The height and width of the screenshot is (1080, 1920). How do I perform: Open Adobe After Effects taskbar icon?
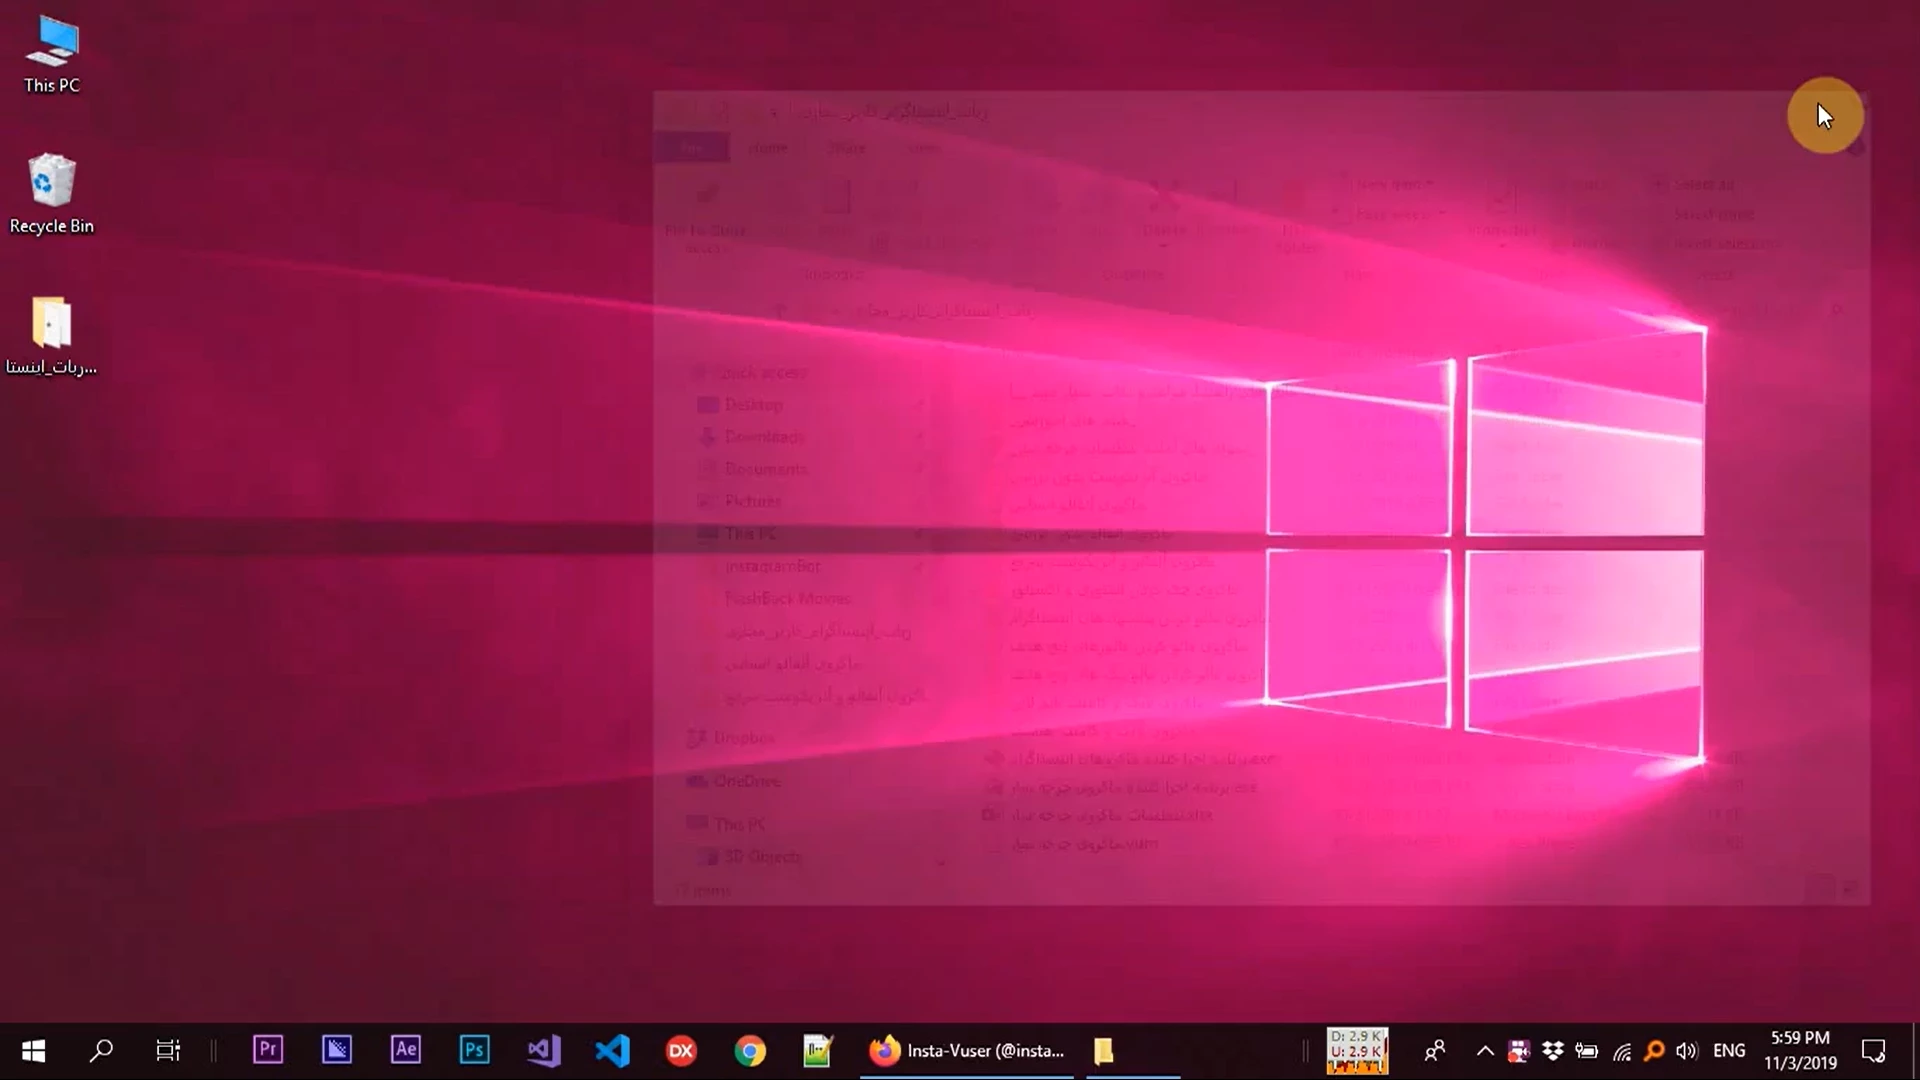(405, 1050)
